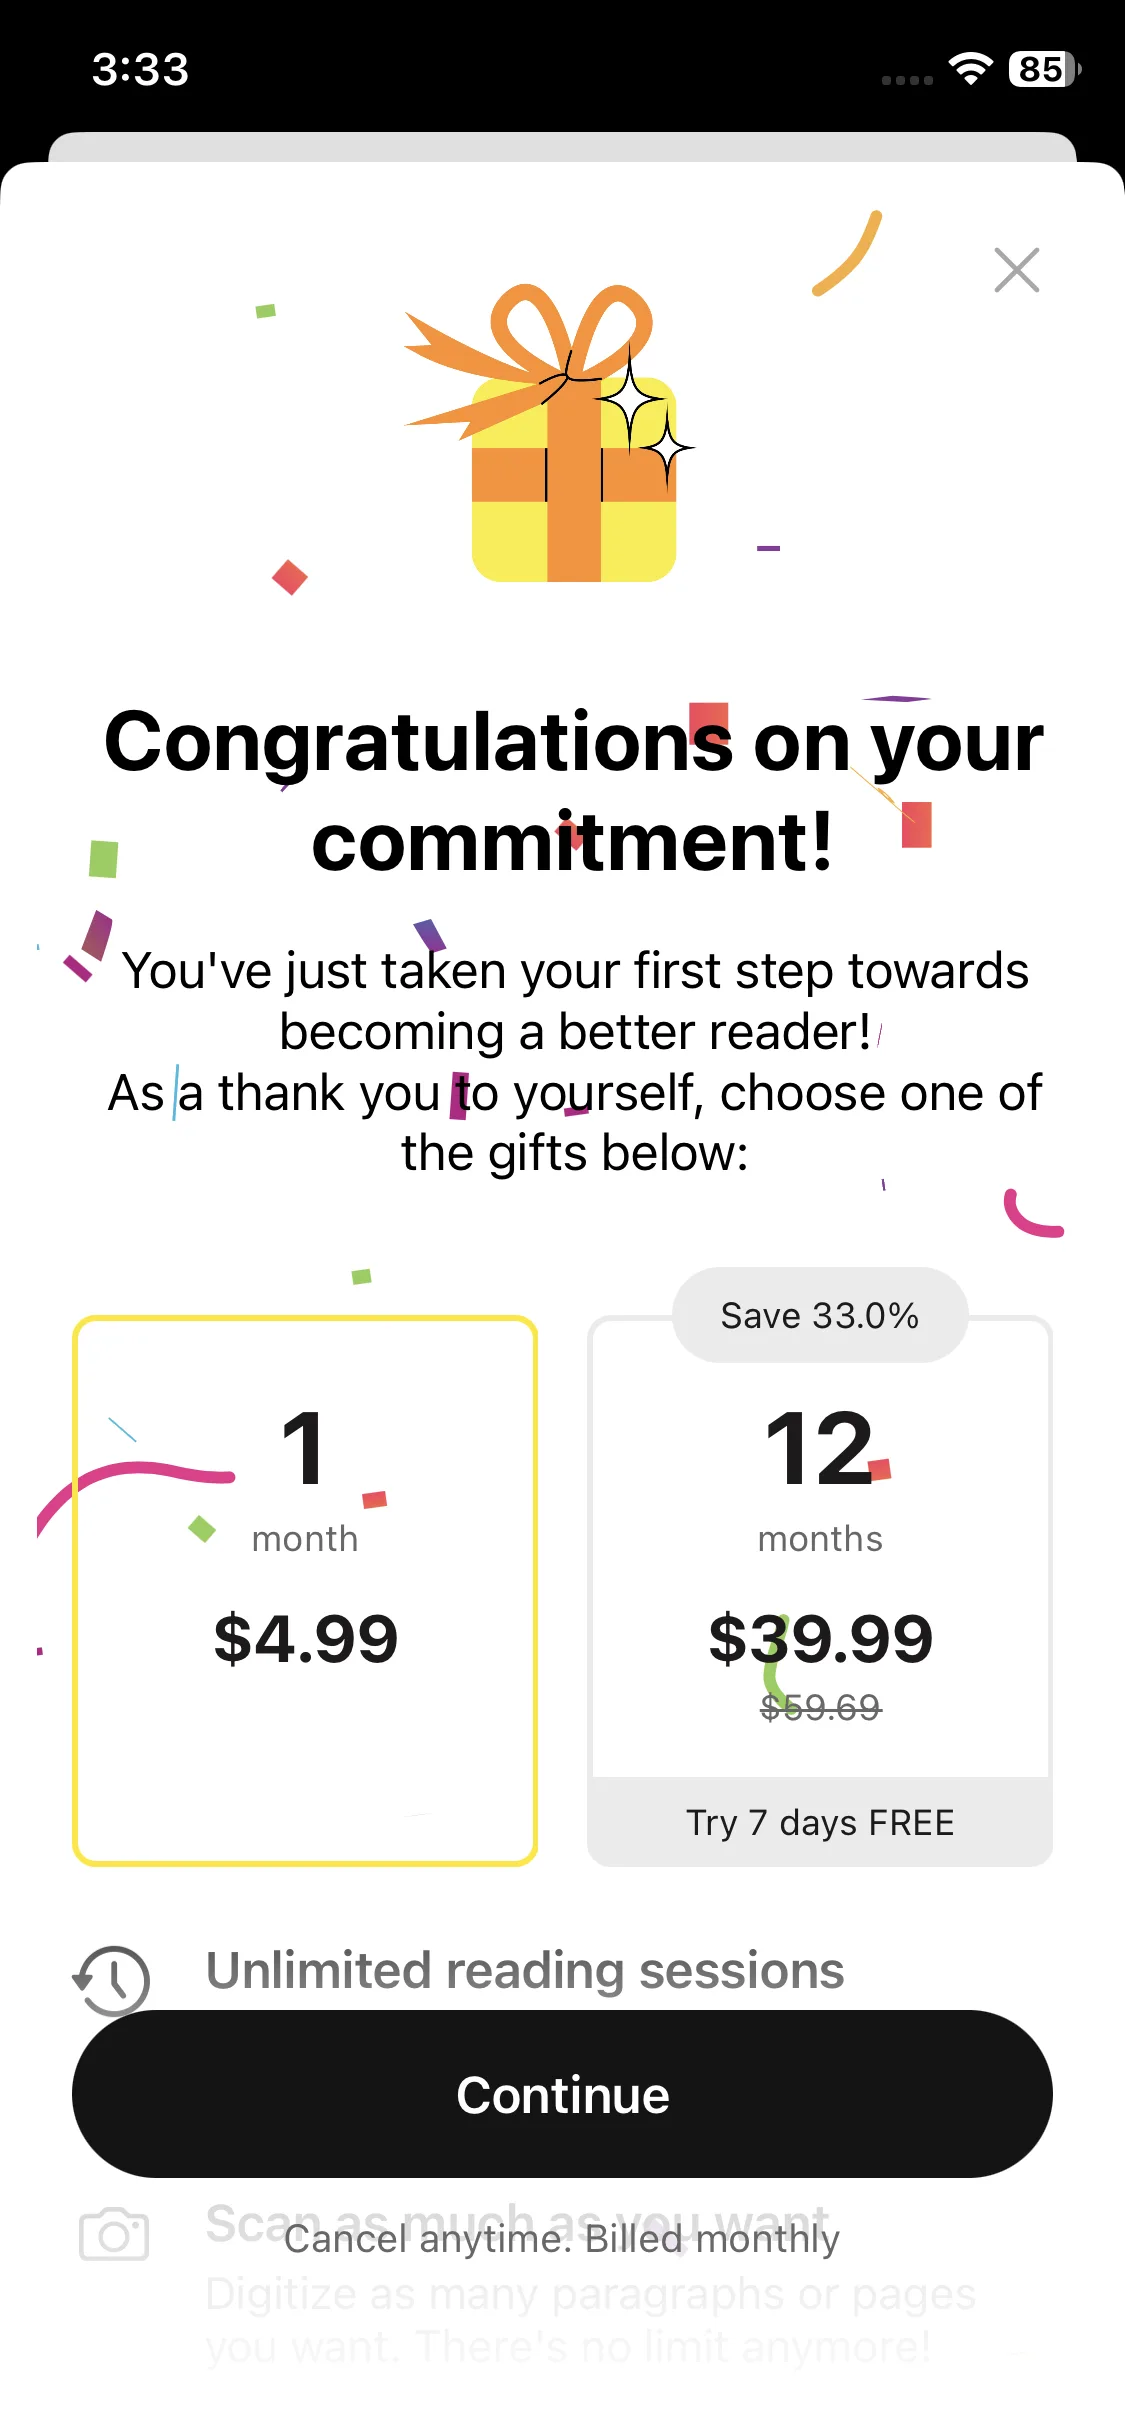The height and width of the screenshot is (2436, 1125).
Task: Tap the faded camera scan icon
Action: tap(114, 2234)
